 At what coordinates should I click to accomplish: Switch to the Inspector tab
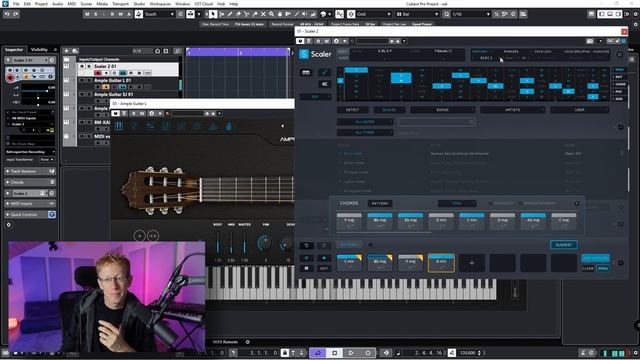pyautogui.click(x=14, y=50)
